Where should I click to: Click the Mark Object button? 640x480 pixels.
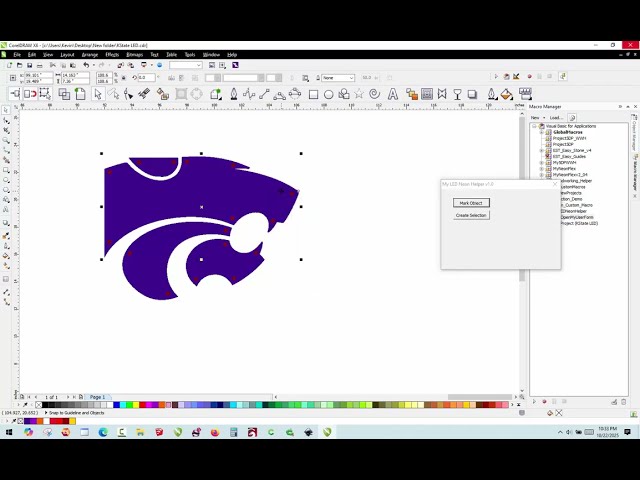471,203
